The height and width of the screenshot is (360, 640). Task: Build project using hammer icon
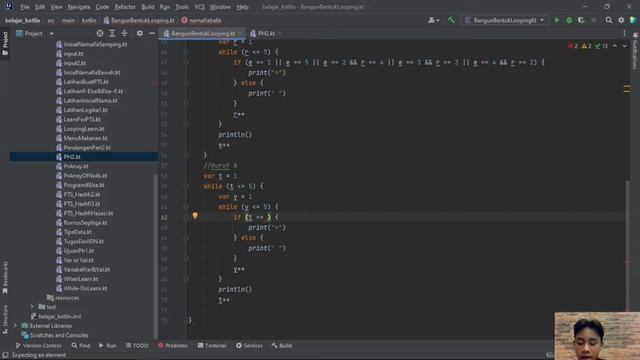click(x=451, y=20)
